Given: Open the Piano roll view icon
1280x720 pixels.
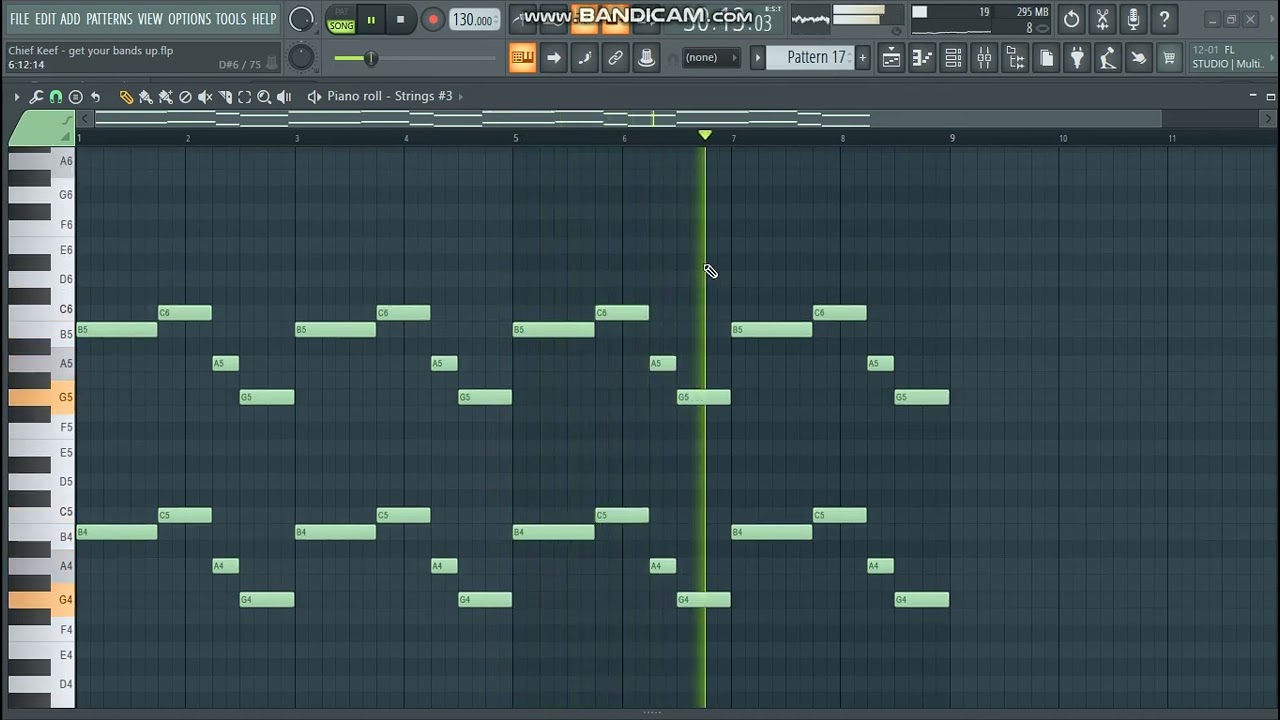Looking at the screenshot, I should click(922, 58).
